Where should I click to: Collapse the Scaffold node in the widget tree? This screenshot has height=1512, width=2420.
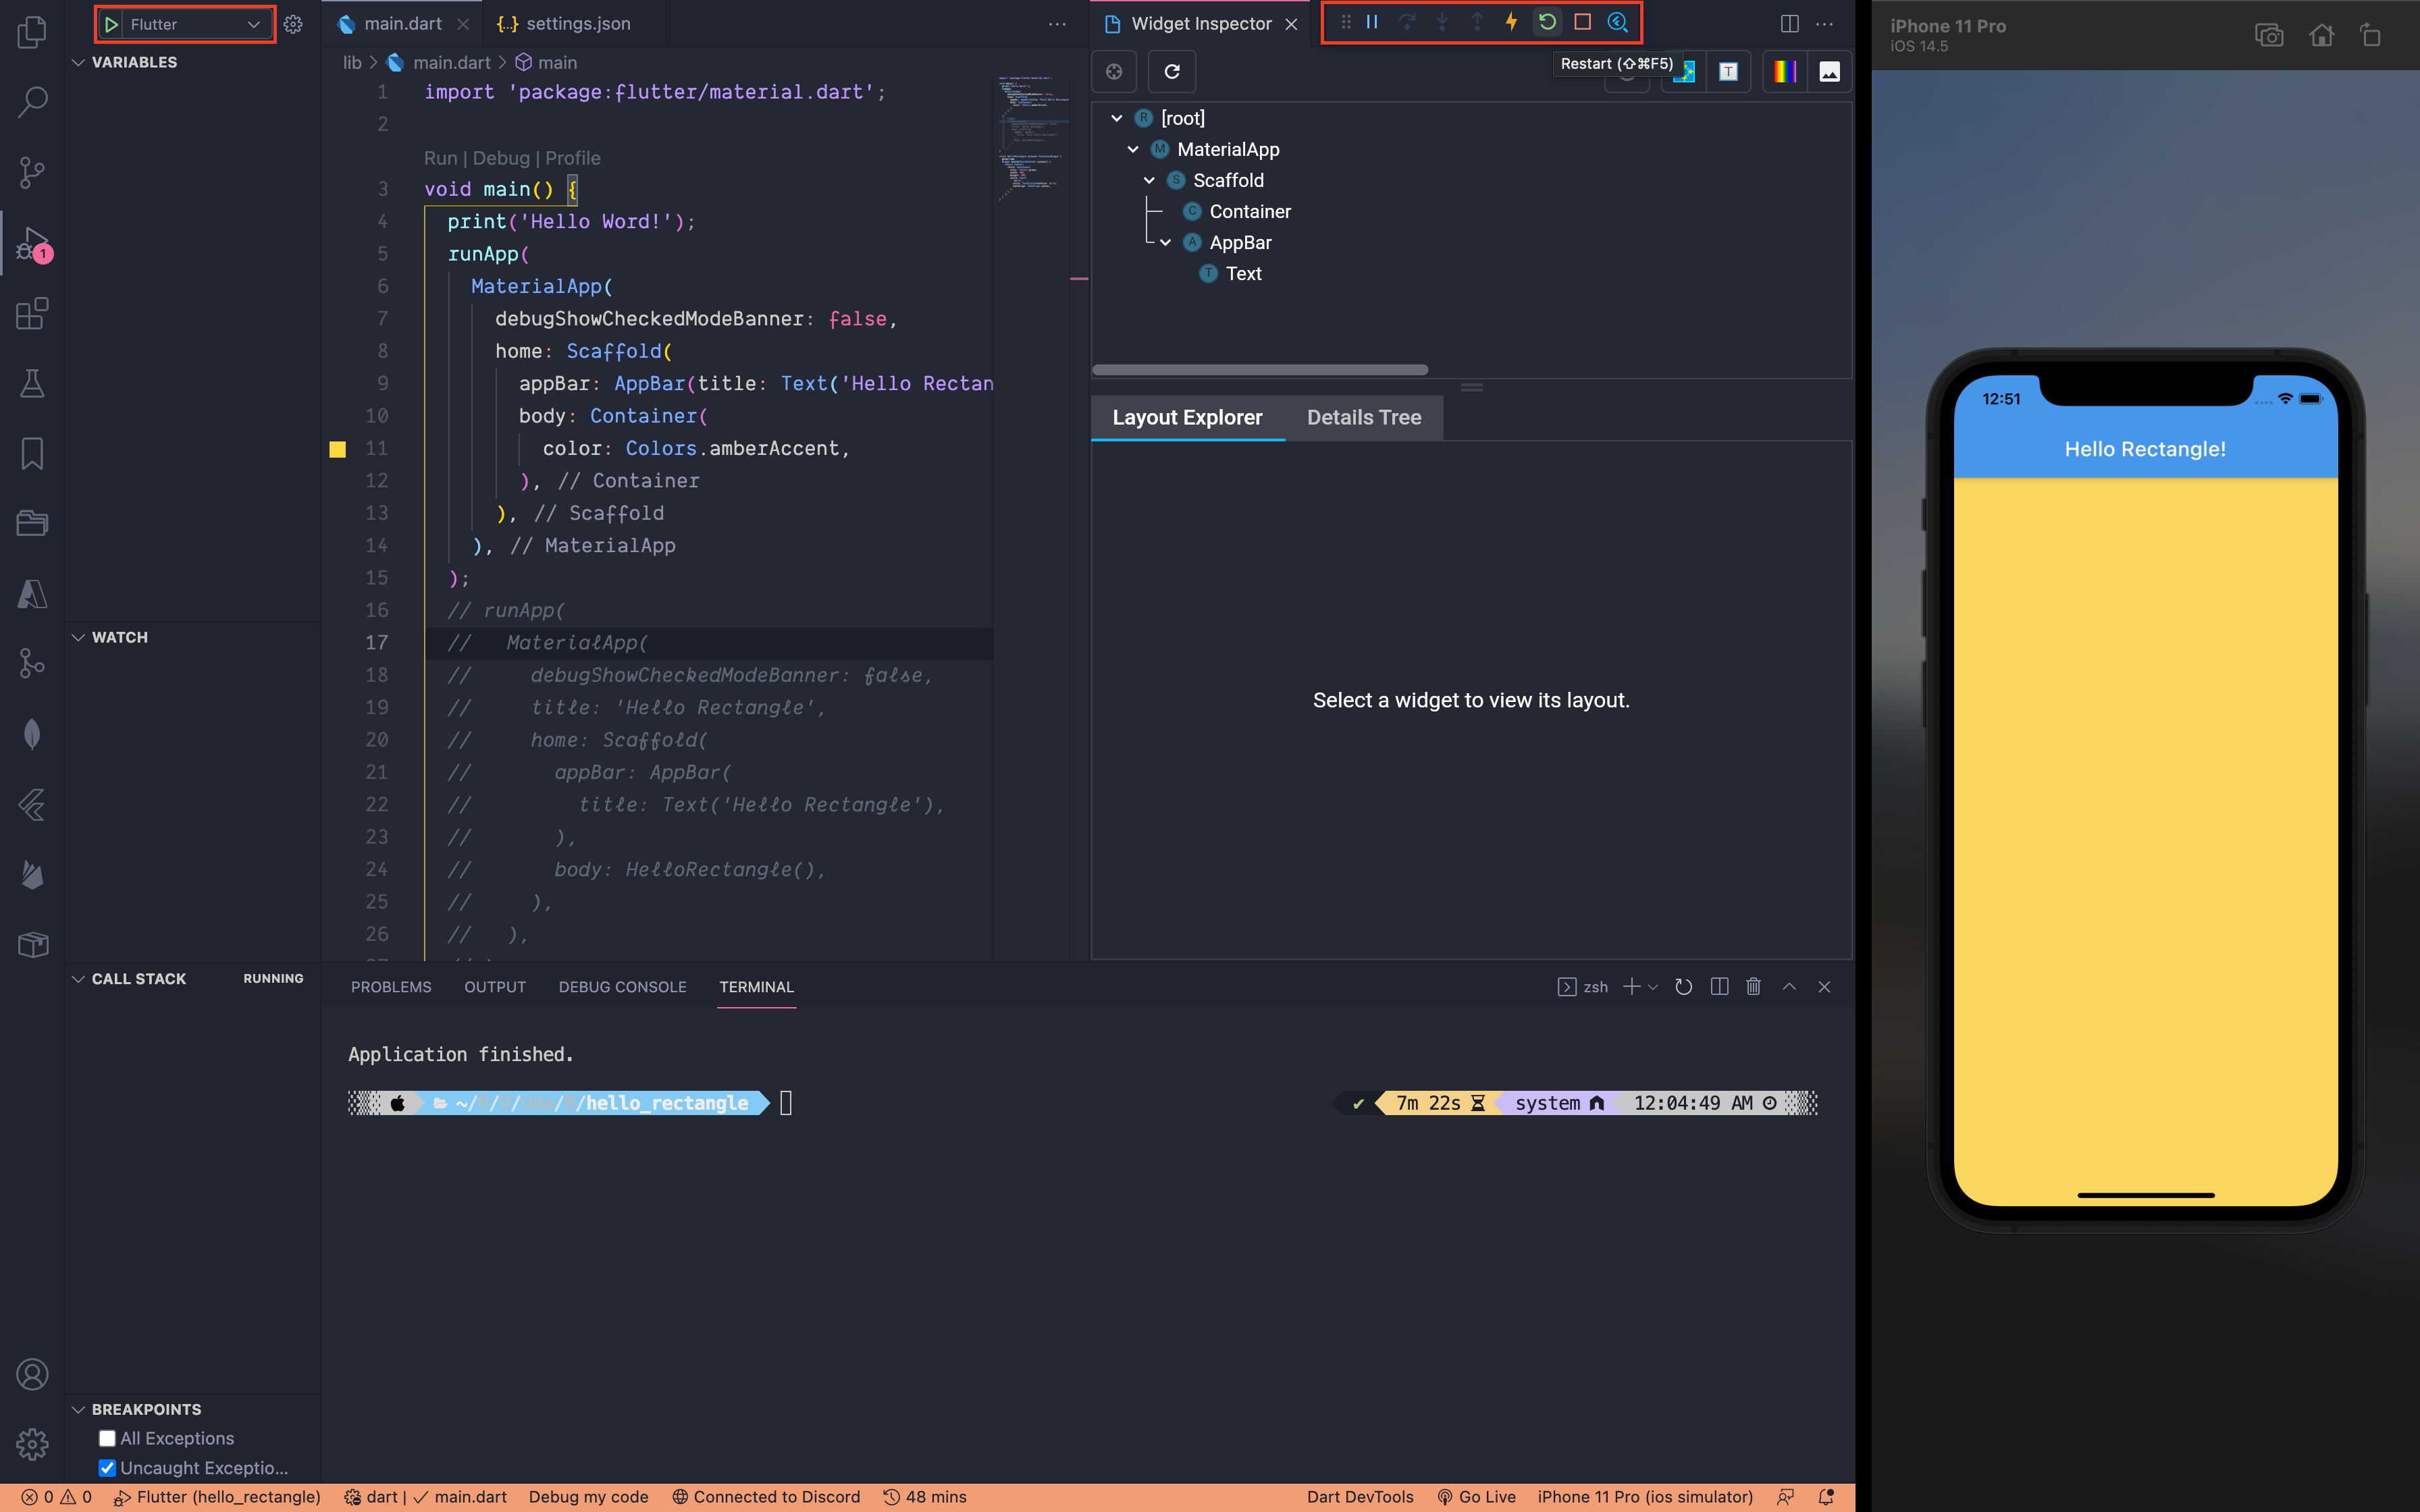coord(1148,180)
